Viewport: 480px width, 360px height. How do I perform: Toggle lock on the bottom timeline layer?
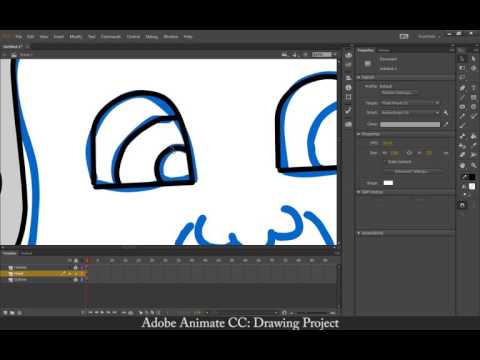click(76, 280)
